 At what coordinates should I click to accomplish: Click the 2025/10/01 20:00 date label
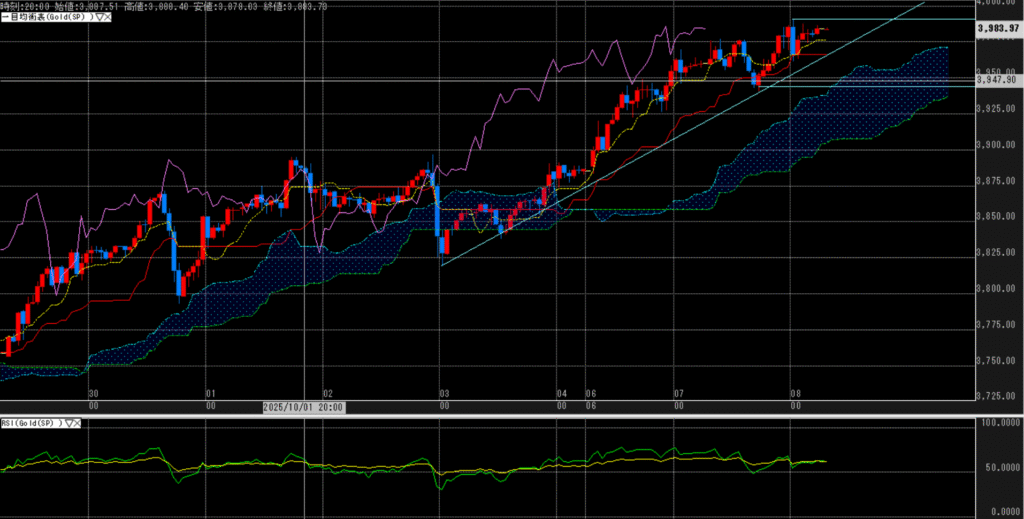(304, 407)
